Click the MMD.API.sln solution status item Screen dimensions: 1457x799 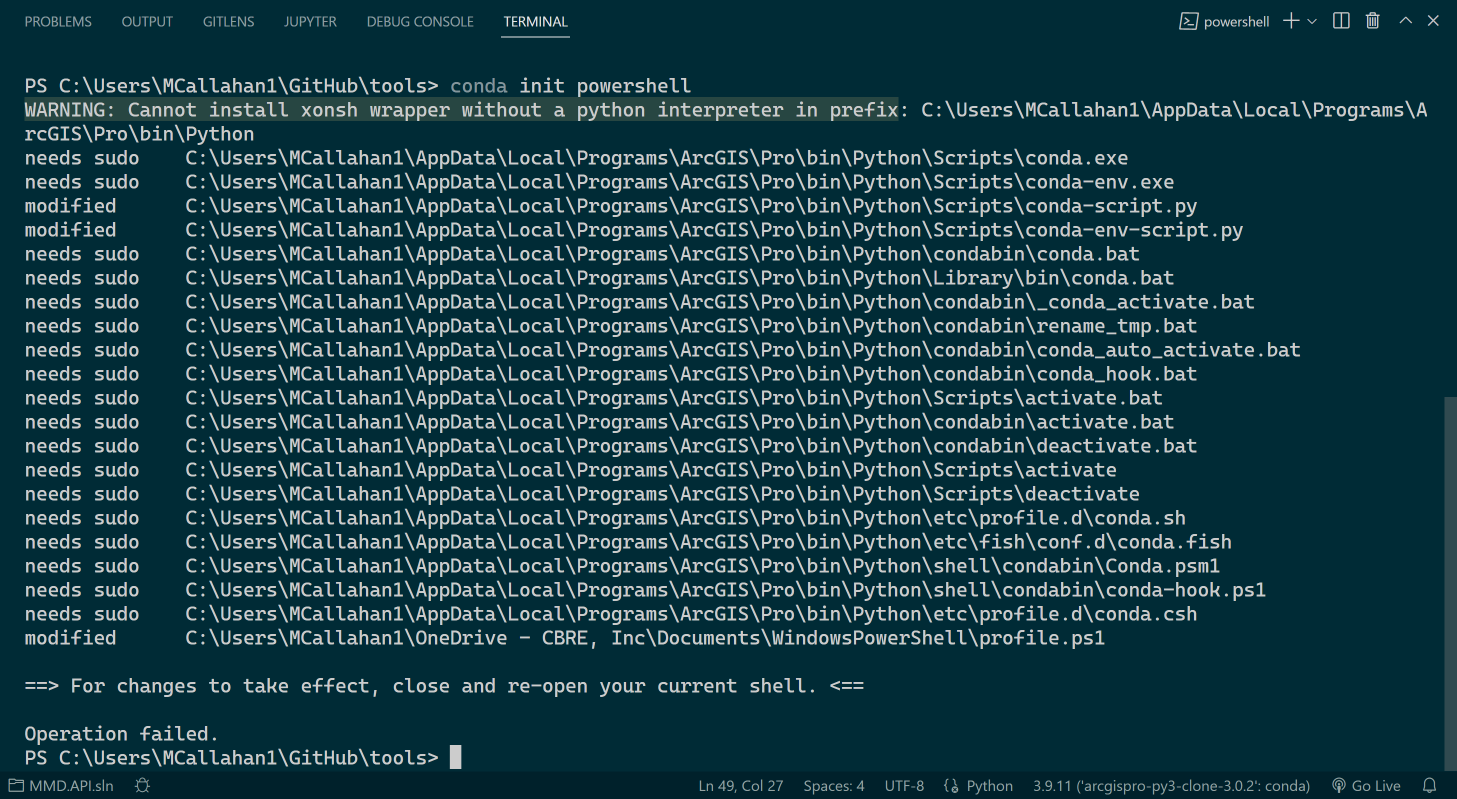point(60,786)
